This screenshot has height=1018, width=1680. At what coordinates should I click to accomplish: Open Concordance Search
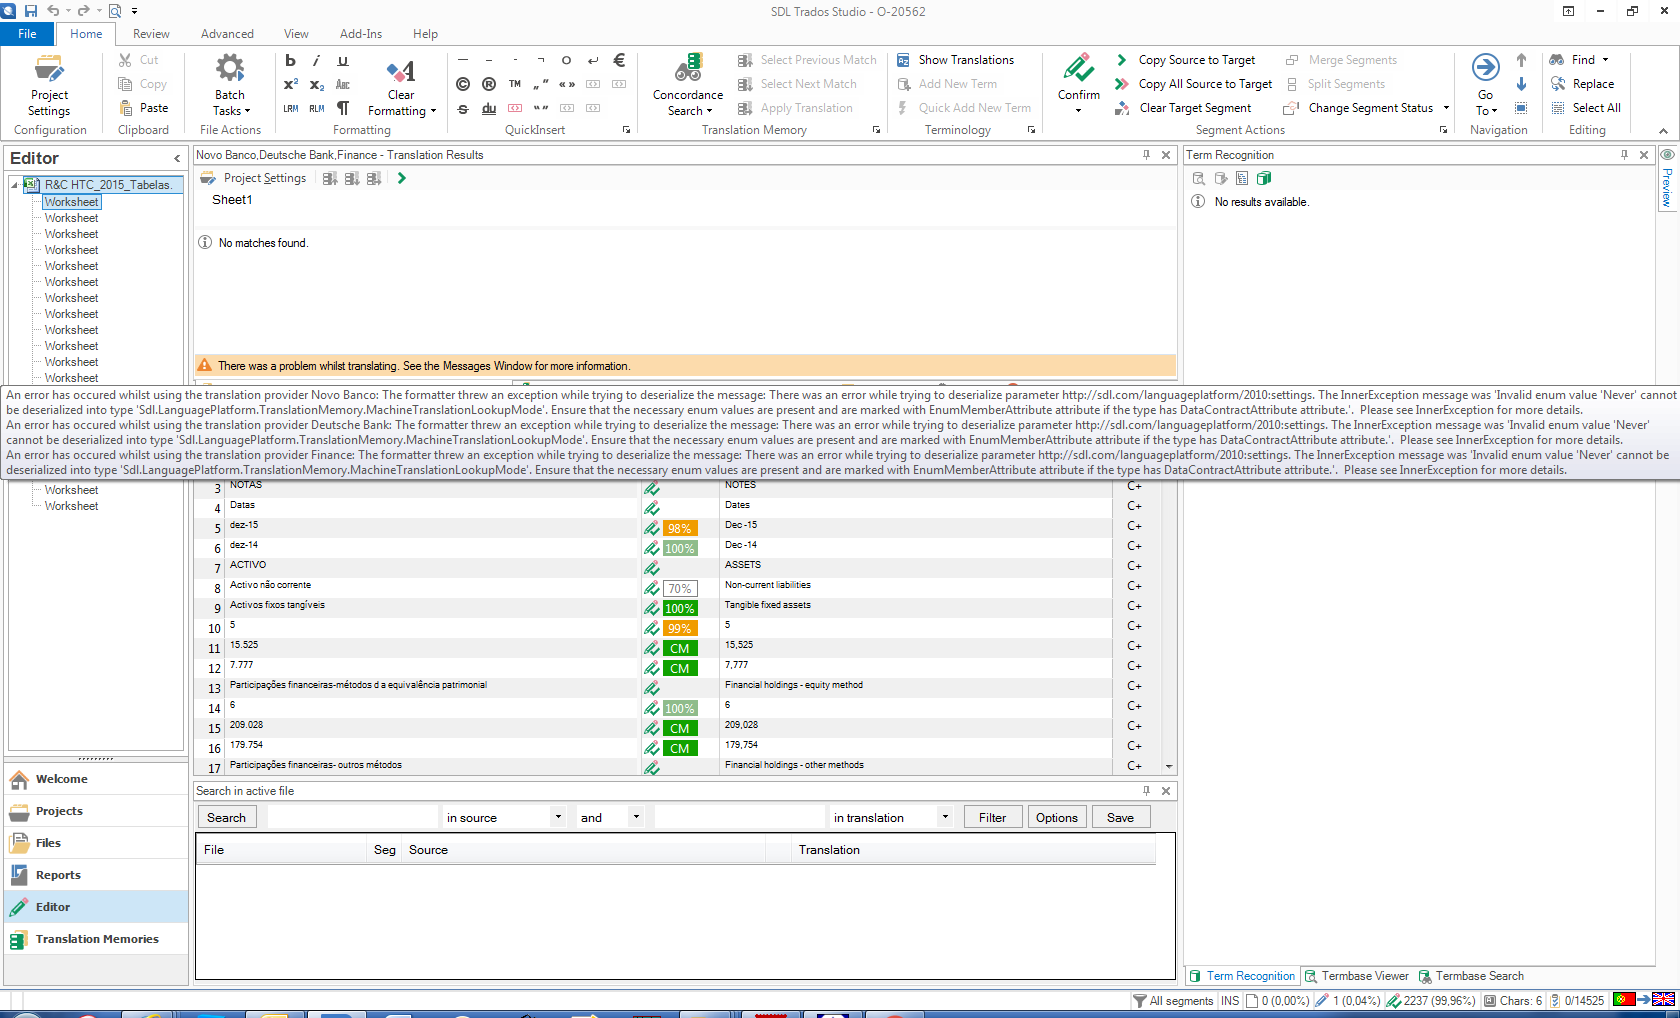coord(688,85)
